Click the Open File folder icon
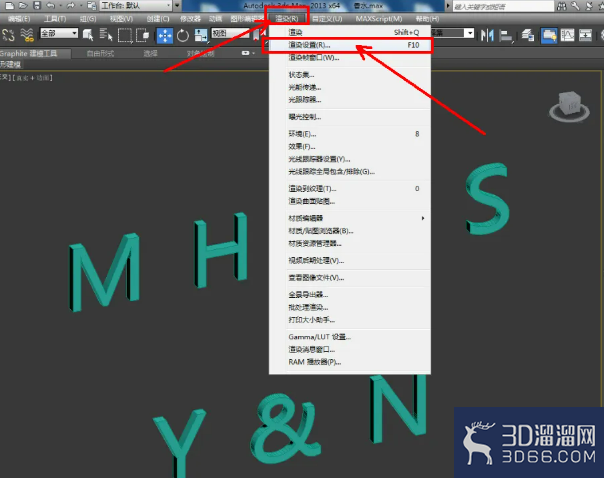This screenshot has width=604, height=478. [x=23, y=5]
